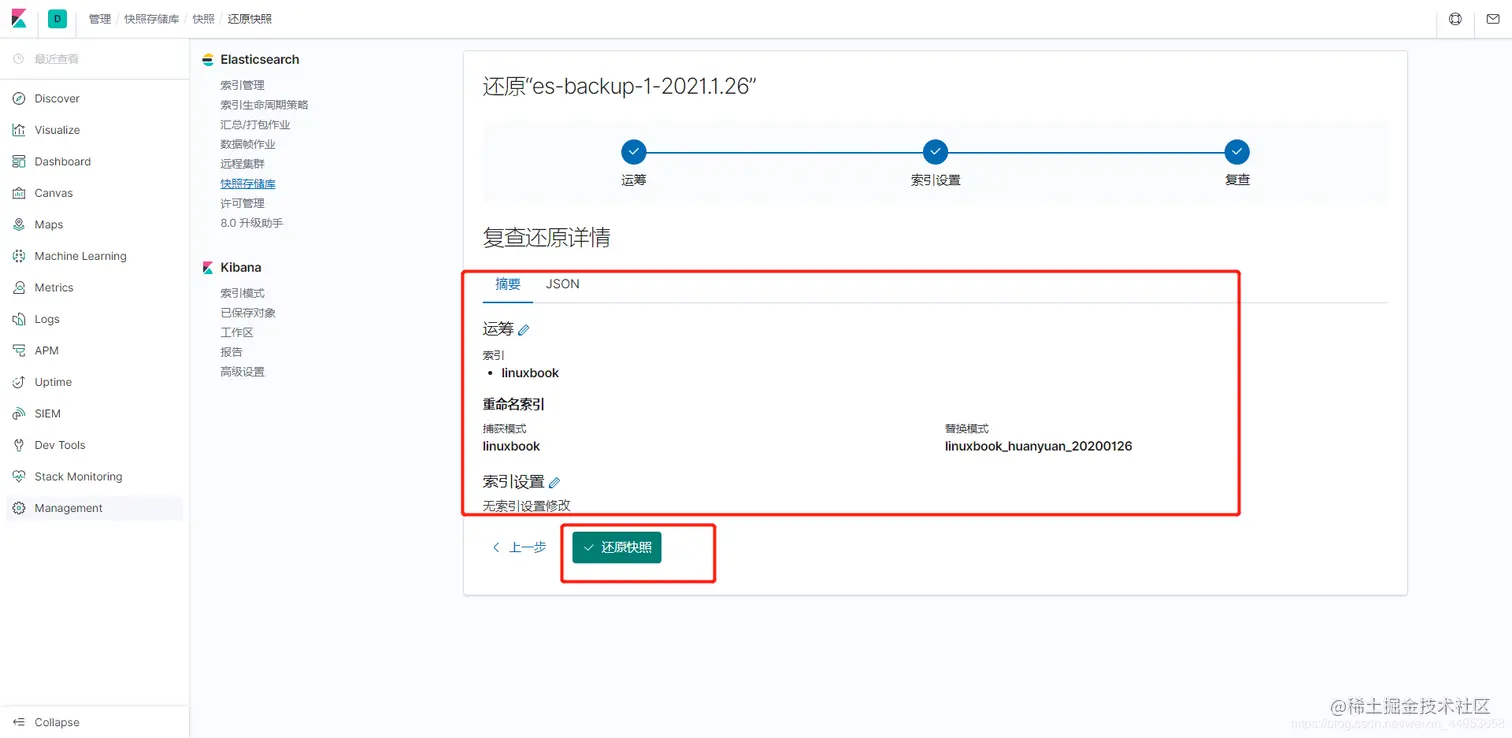
Task: Click the 还原快照 button
Action: tap(617, 548)
